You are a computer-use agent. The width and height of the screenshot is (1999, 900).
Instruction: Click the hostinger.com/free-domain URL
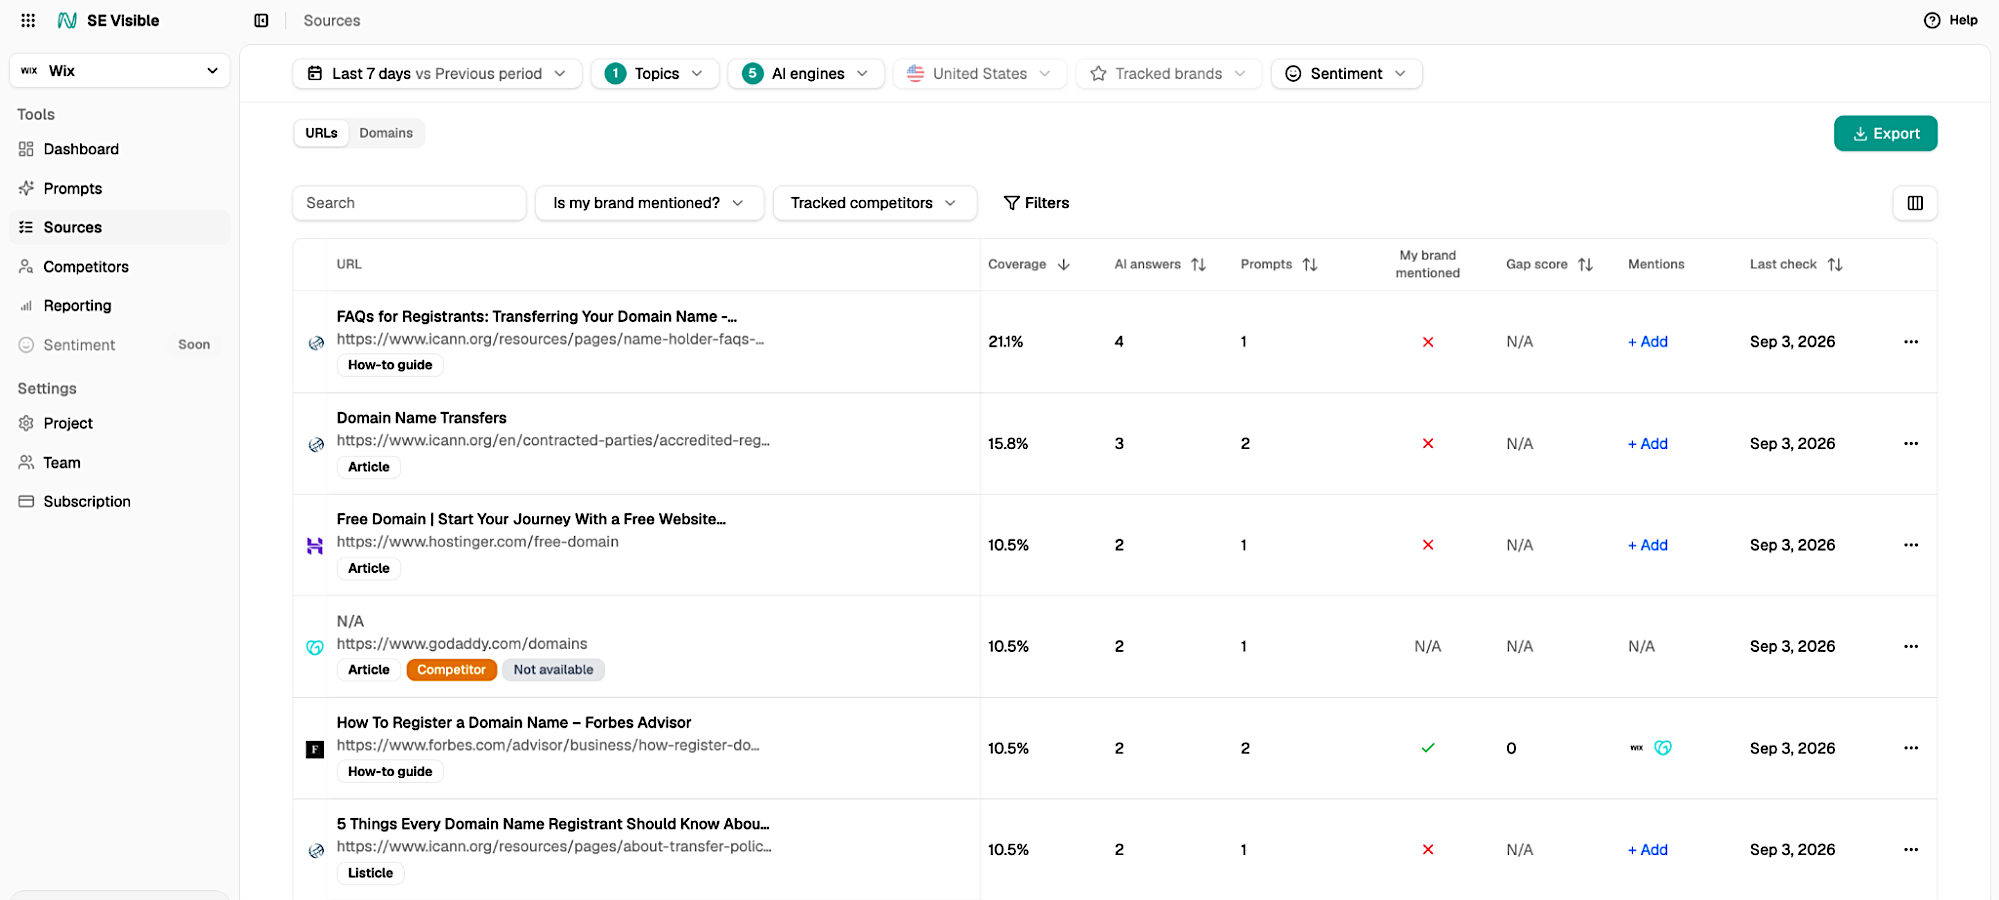[478, 542]
